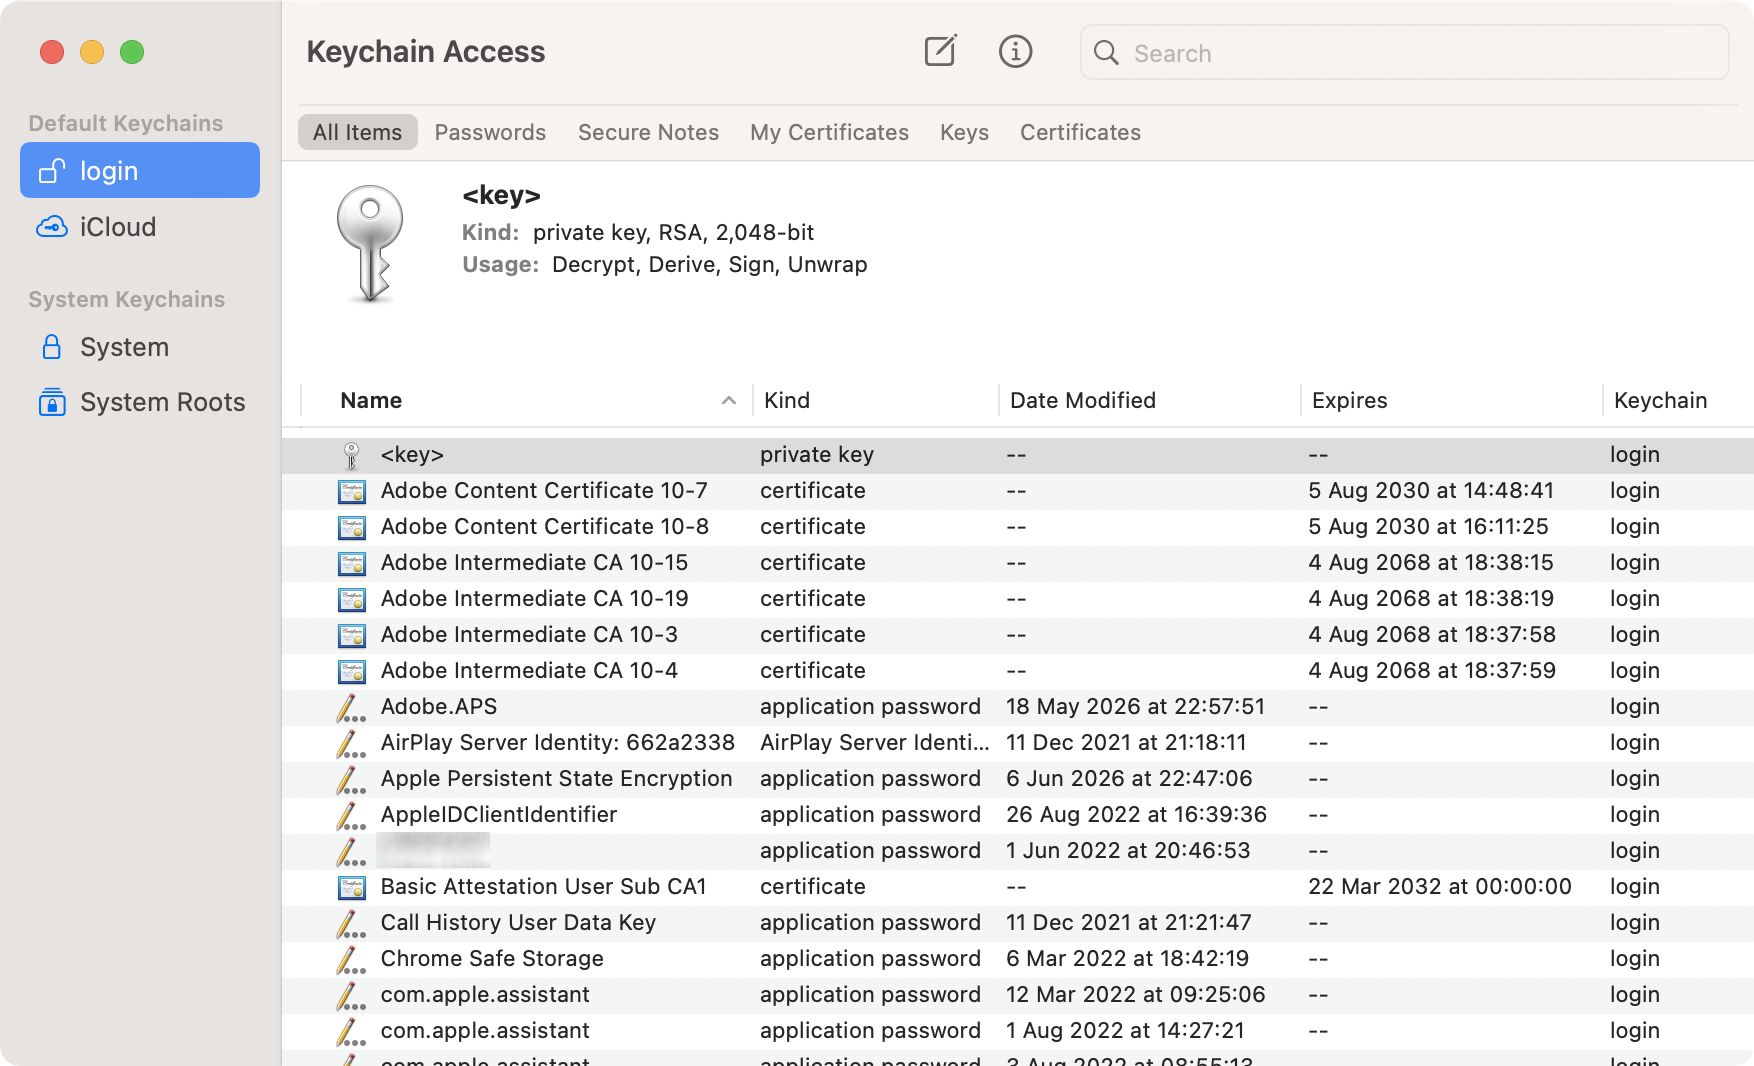Open the Certificates tab
Viewport: 1754px width, 1066px height.
(1080, 132)
